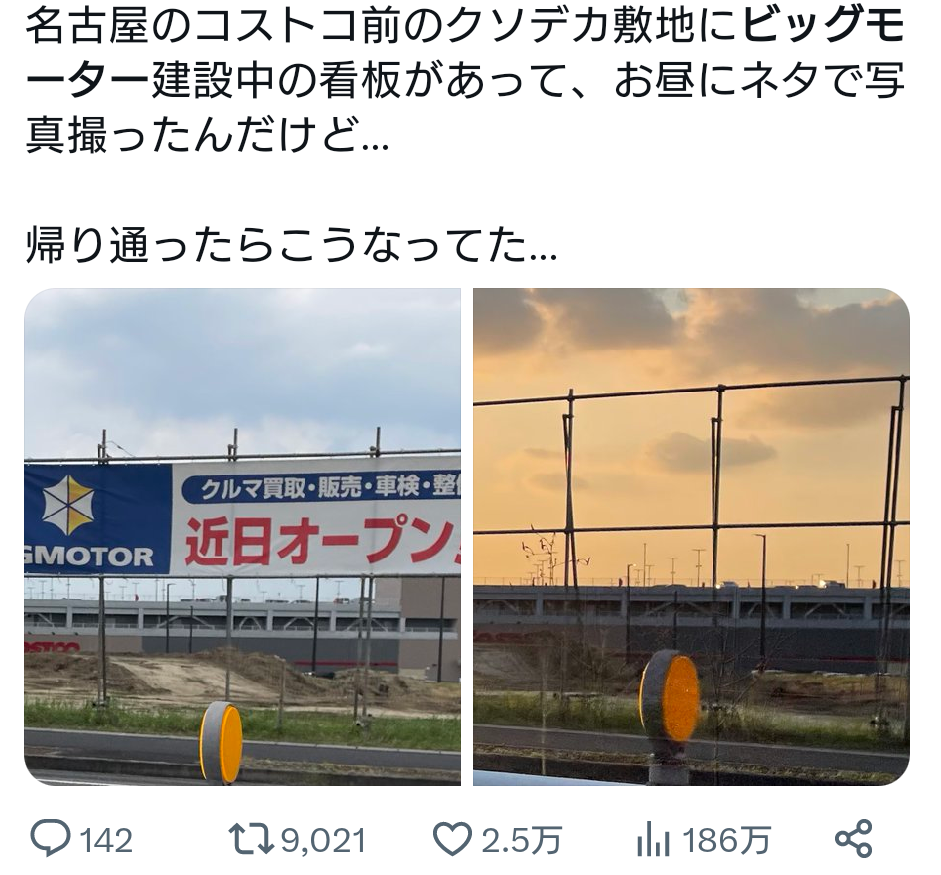Click the orange reflector in right photo
The image size is (941, 875).
[x=670, y=698]
